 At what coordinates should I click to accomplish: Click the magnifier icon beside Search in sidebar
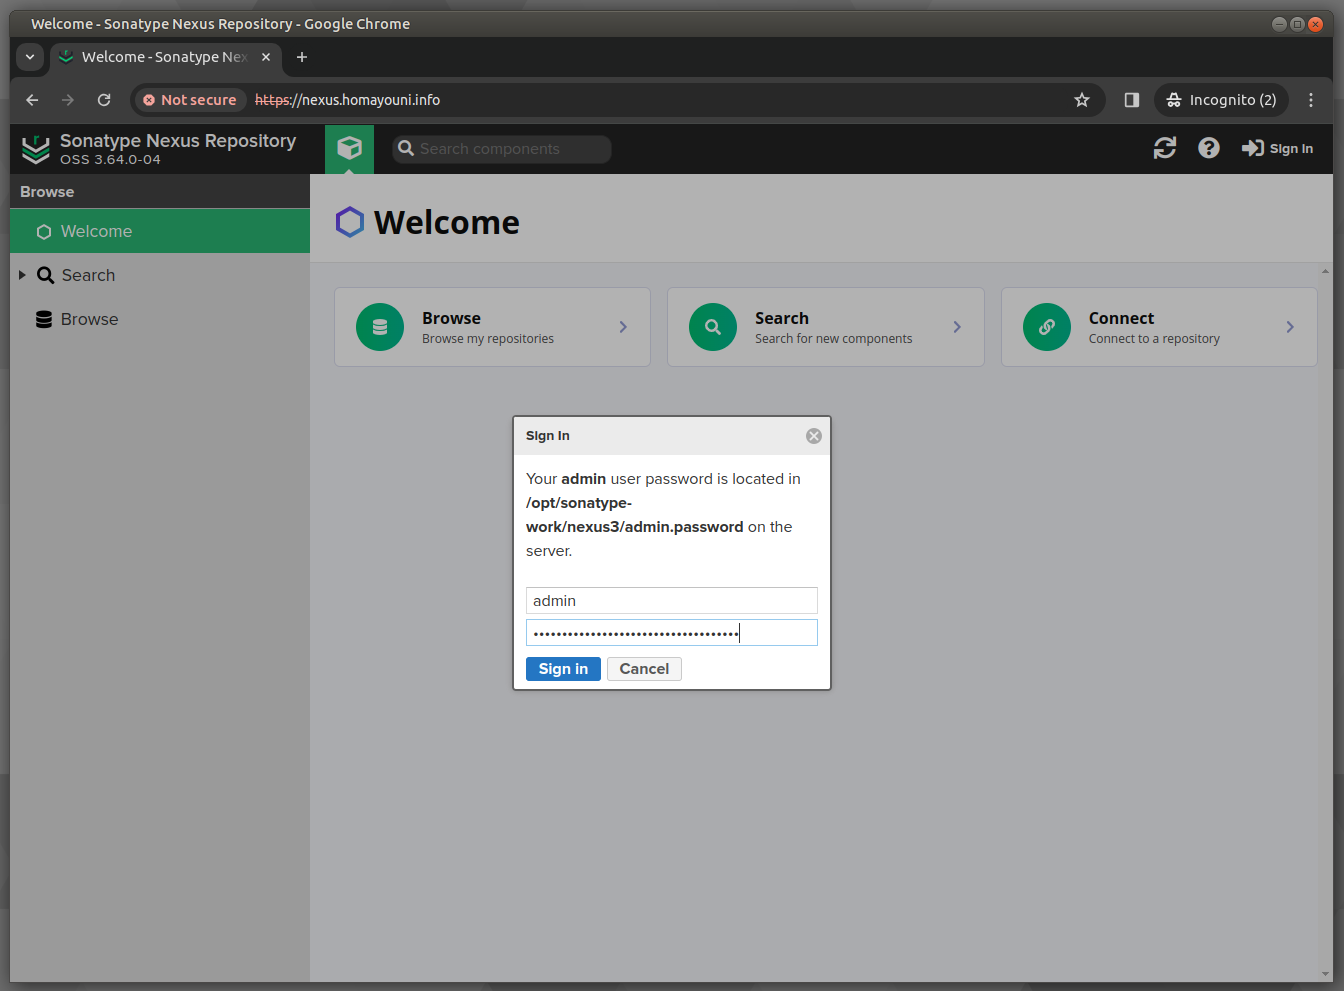pos(45,275)
